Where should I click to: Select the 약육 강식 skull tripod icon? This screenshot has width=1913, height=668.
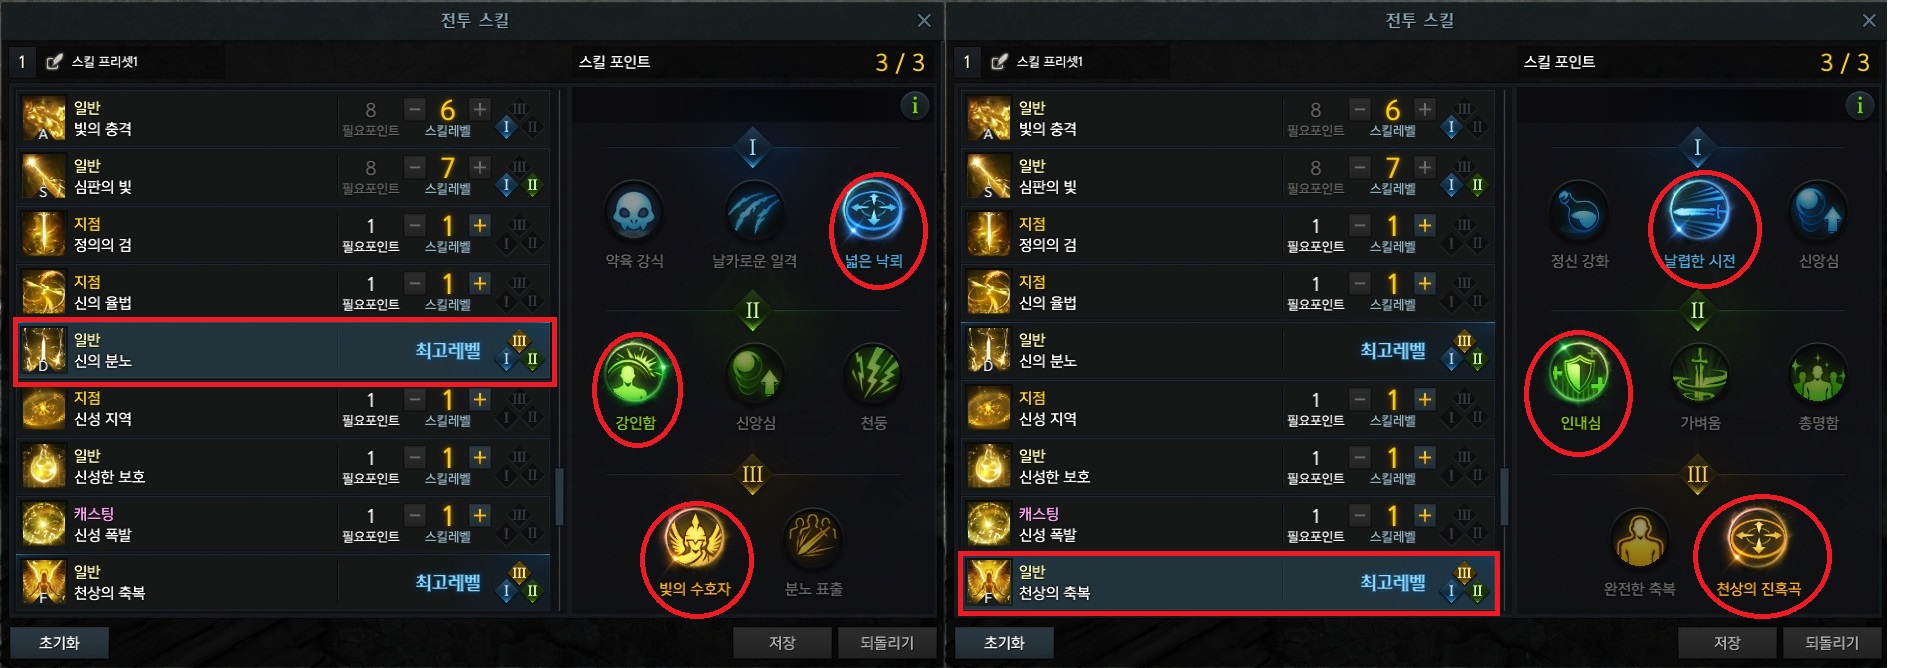click(634, 212)
